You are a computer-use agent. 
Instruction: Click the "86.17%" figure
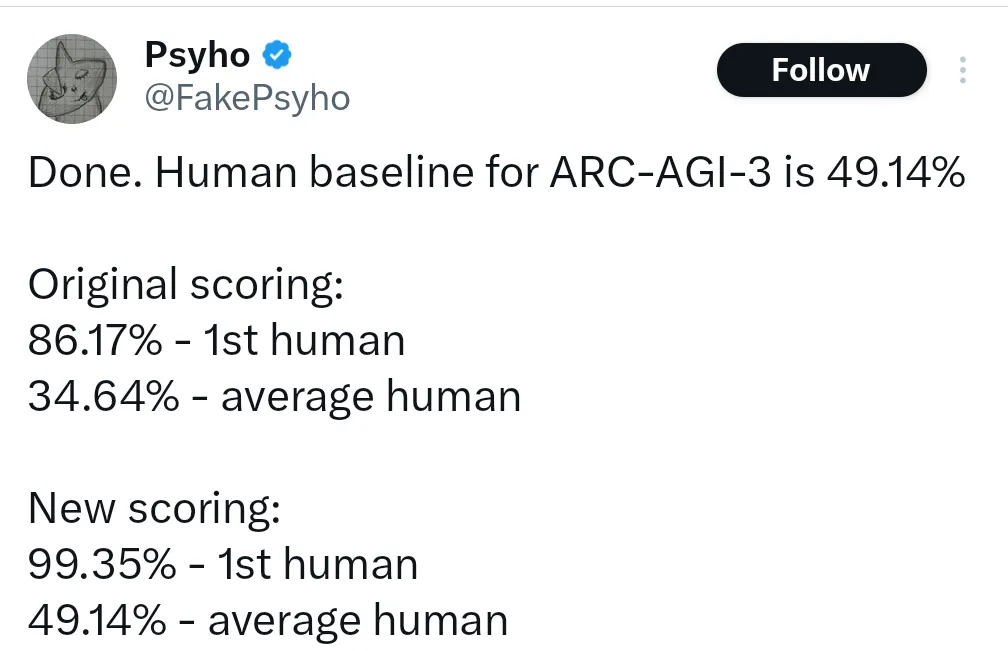pos(94,341)
